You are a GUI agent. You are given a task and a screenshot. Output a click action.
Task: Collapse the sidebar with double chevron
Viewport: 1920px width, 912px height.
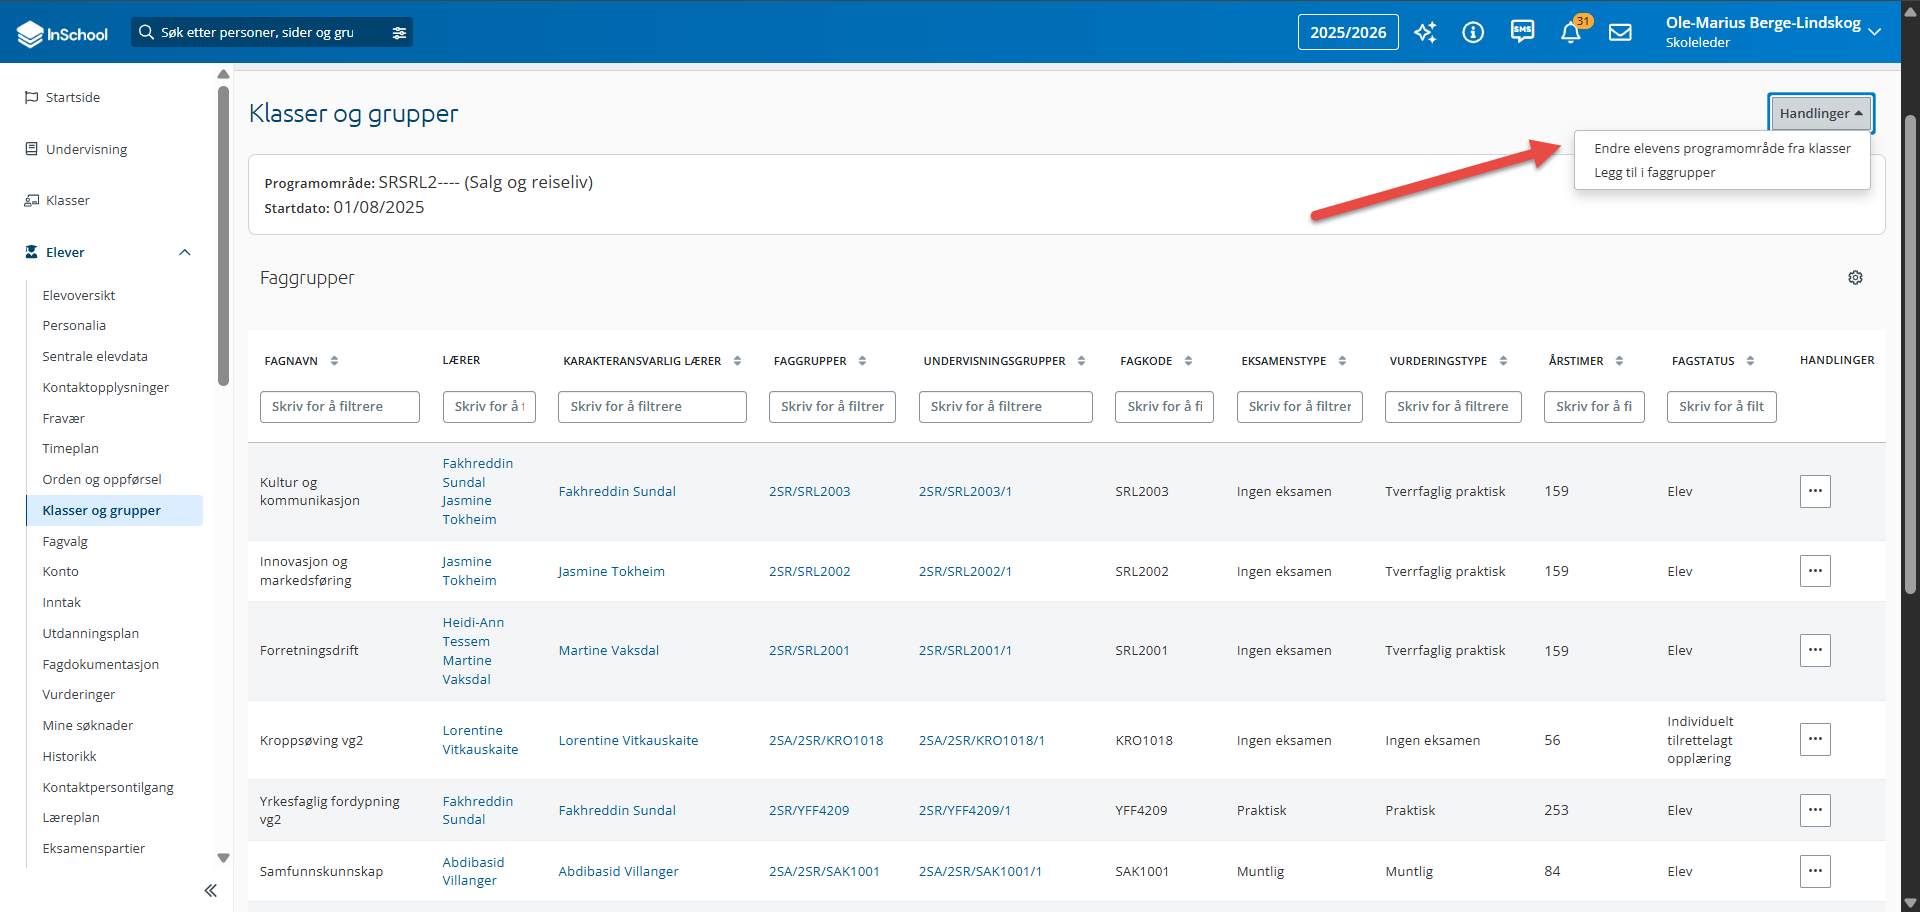pos(210,890)
